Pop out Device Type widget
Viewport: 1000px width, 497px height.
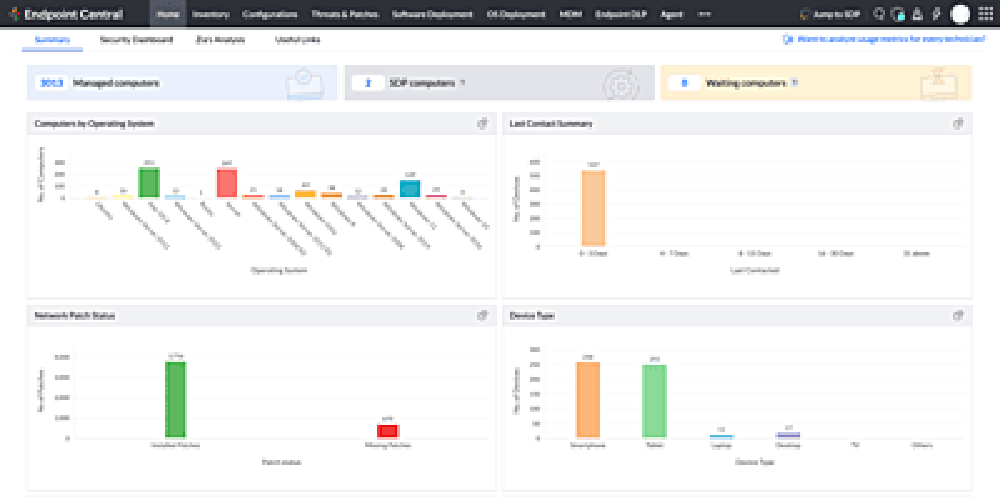(x=958, y=316)
